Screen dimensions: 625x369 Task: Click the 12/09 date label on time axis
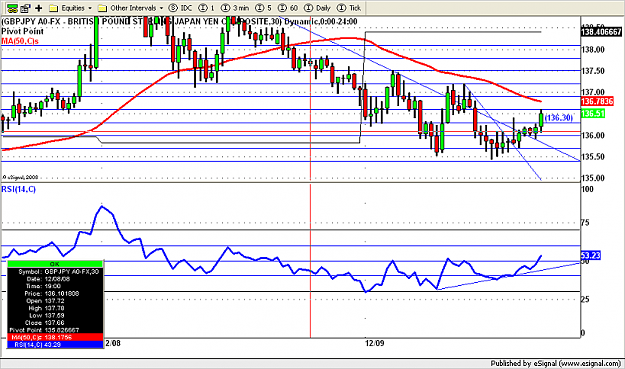(375, 343)
